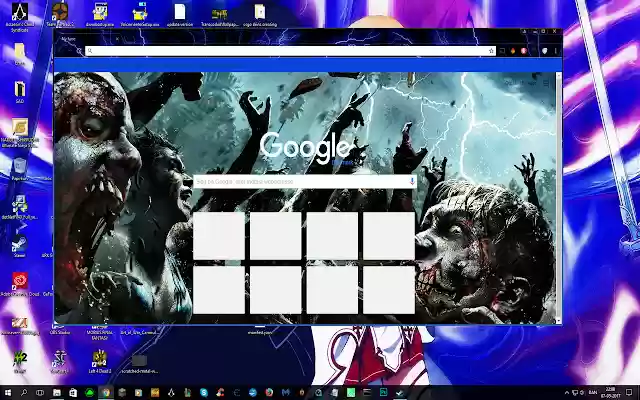This screenshot has width=640, height=400.
Task: Open the Steam desktop shortcut
Action: pos(19,246)
